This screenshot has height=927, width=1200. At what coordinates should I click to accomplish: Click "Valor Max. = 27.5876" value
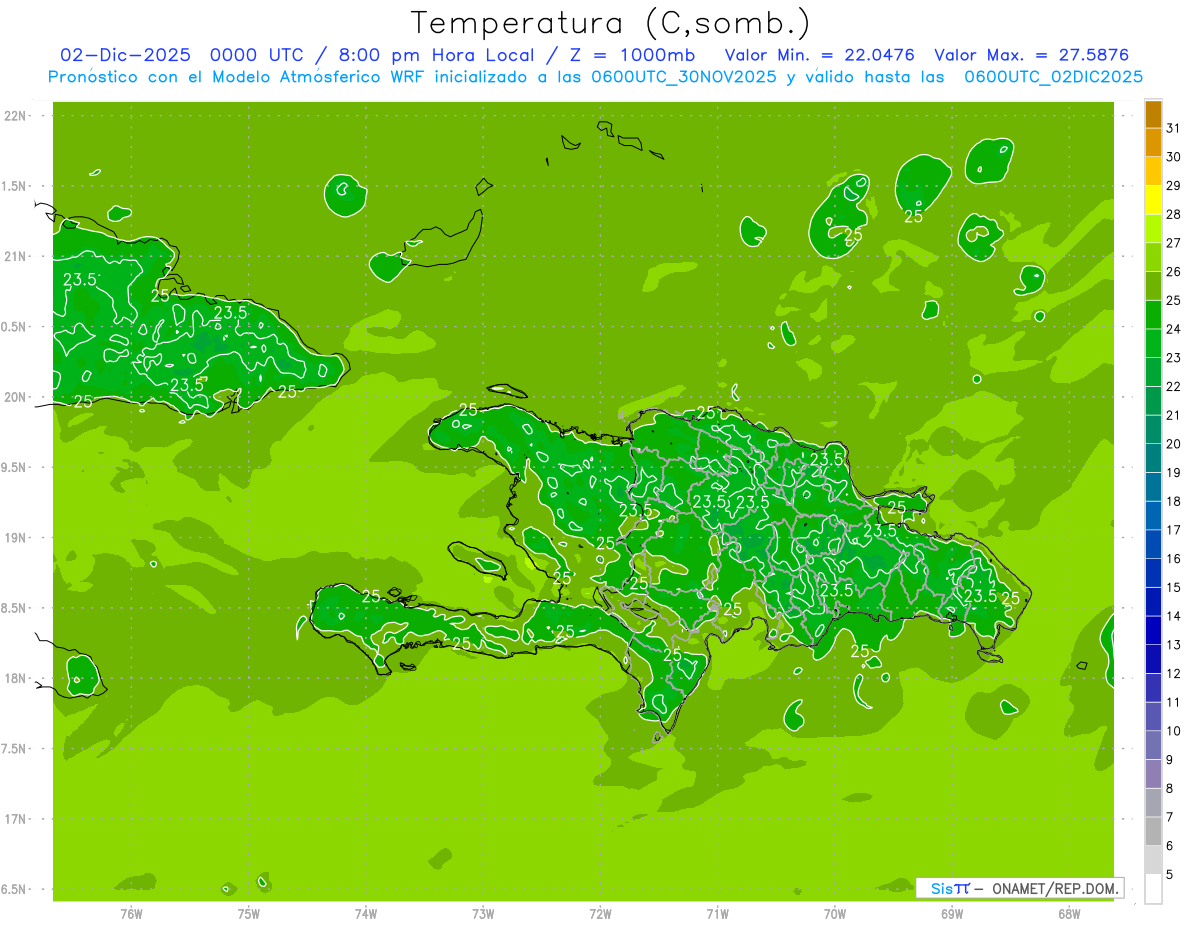click(1031, 55)
